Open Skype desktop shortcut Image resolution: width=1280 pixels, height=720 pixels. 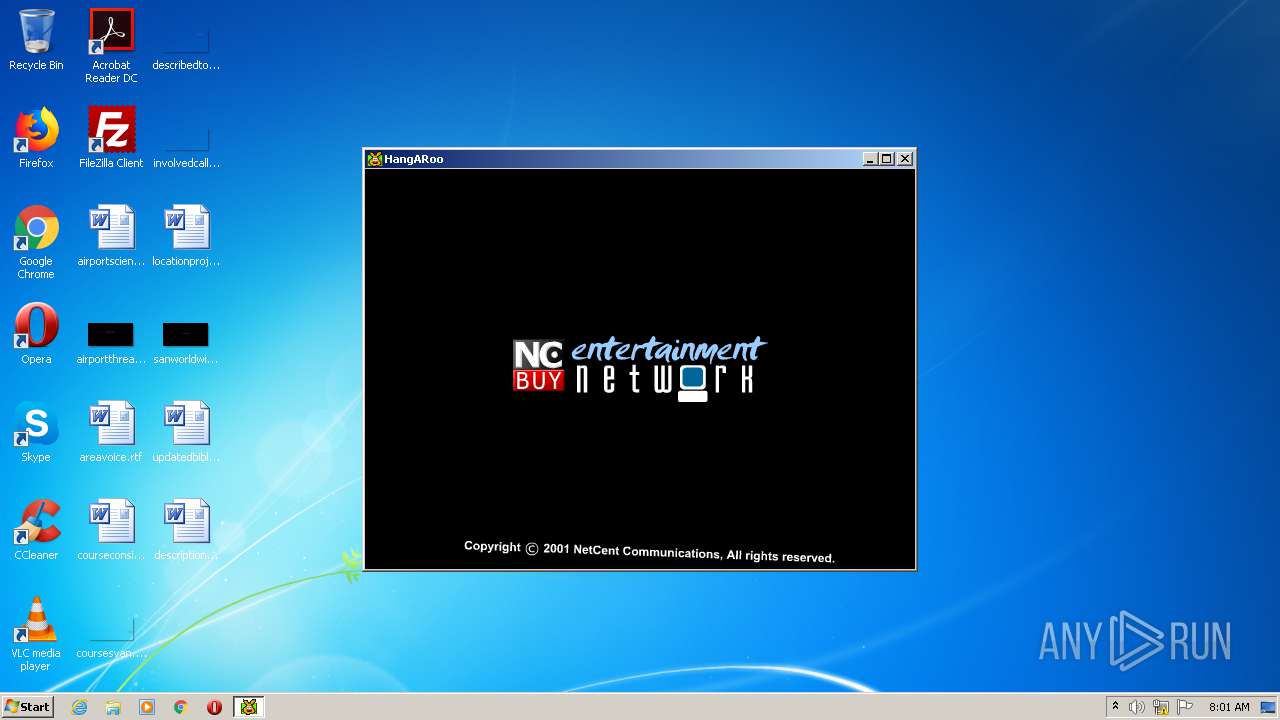pos(36,433)
